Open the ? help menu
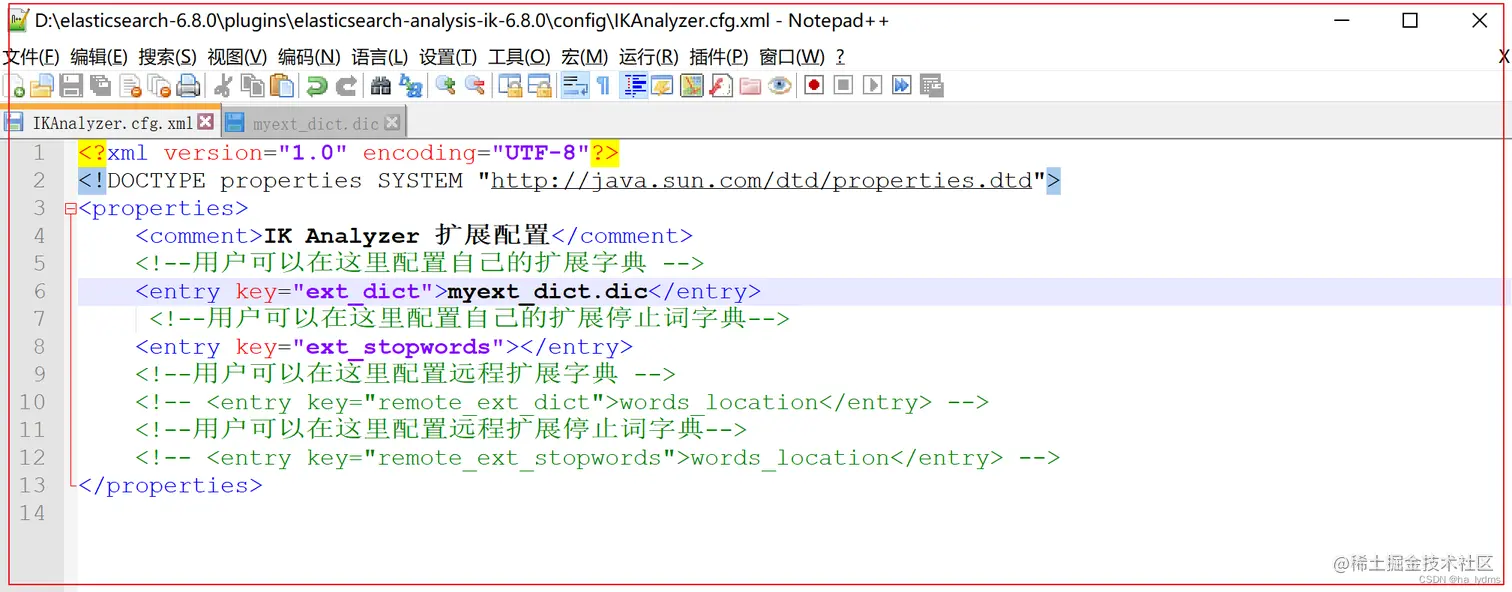 840,57
